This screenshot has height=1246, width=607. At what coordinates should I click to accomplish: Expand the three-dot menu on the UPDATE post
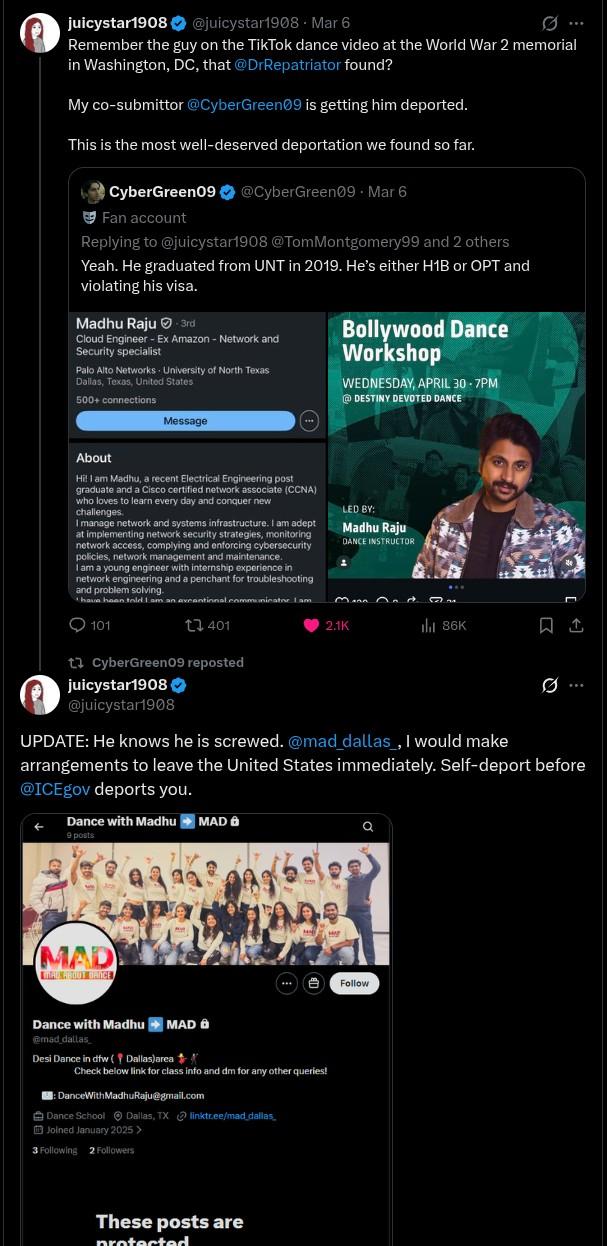pyautogui.click(x=576, y=685)
